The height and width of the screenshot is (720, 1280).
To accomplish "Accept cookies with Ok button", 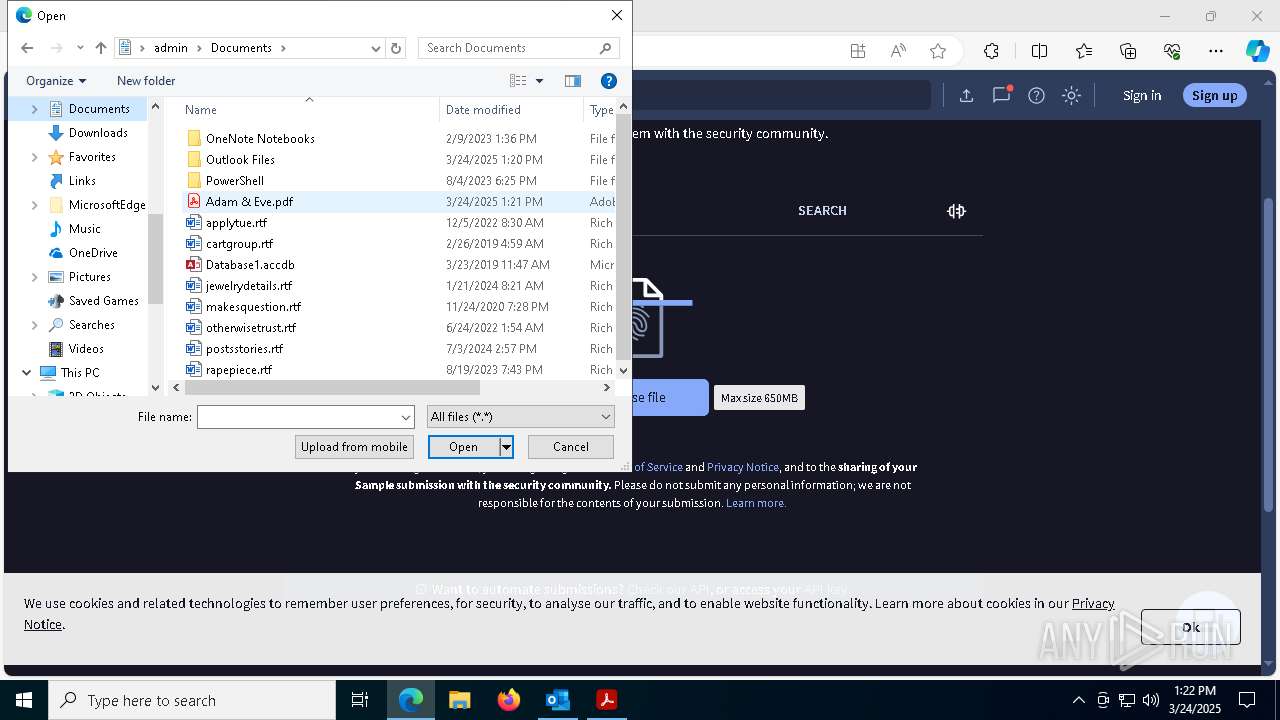I will [x=1191, y=627].
